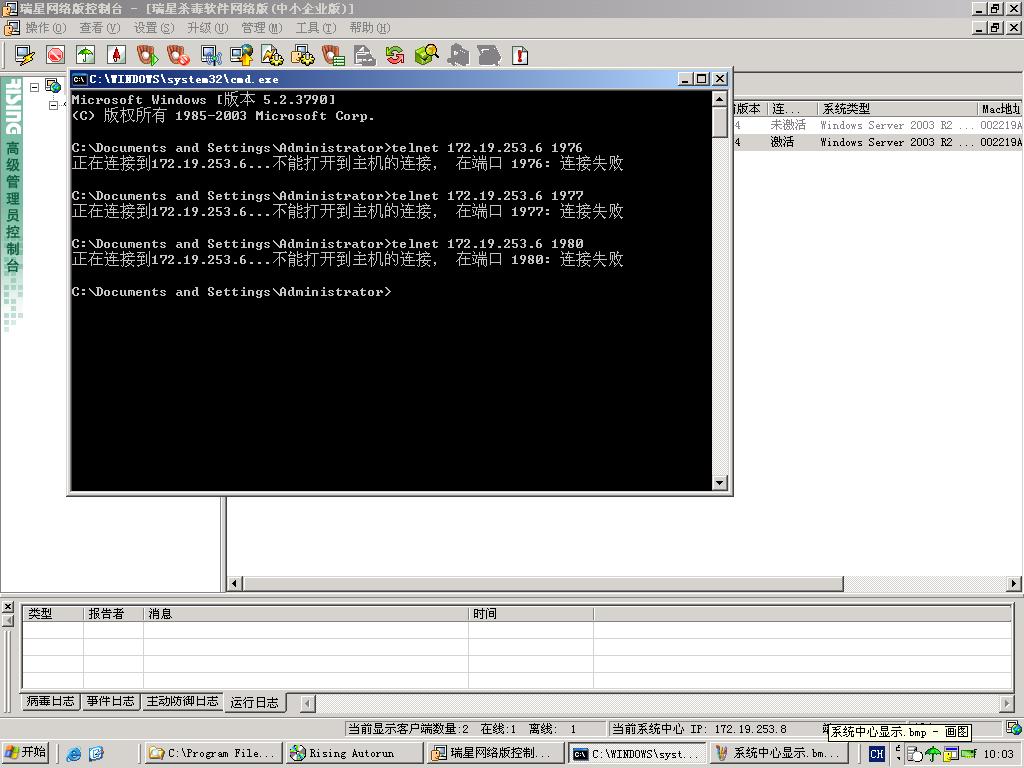The image size is (1024, 768).
Task: Open the 工具(T) menu
Action: point(316,27)
